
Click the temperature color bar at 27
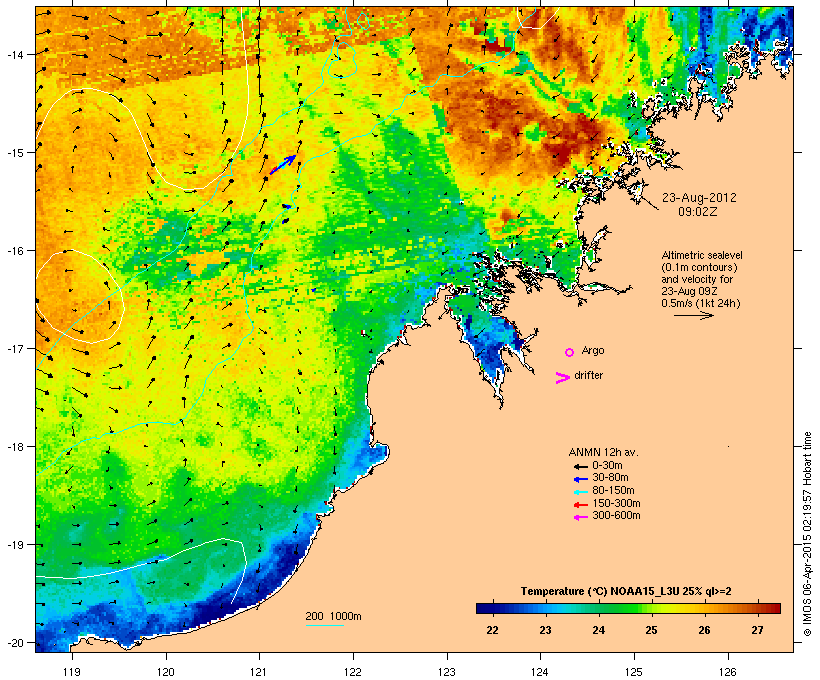757,608
